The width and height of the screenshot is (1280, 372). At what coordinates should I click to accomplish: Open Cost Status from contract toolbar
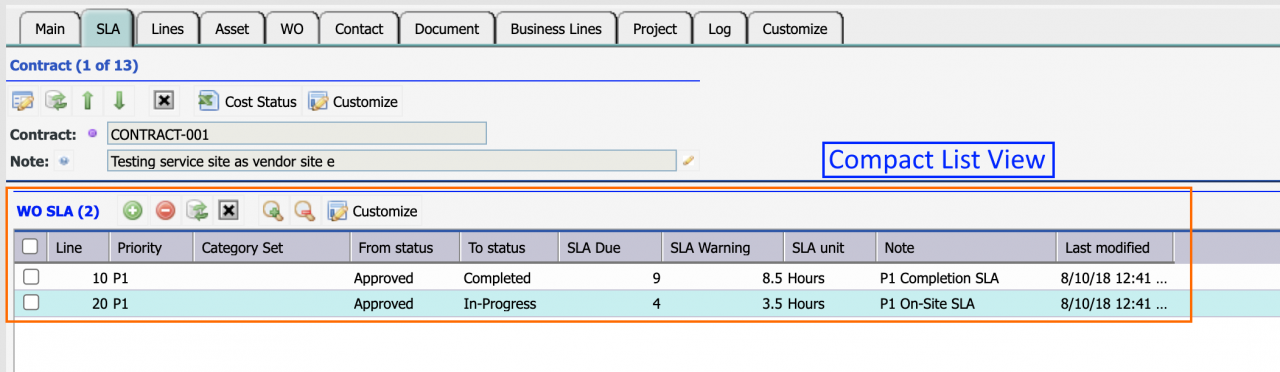[x=248, y=101]
